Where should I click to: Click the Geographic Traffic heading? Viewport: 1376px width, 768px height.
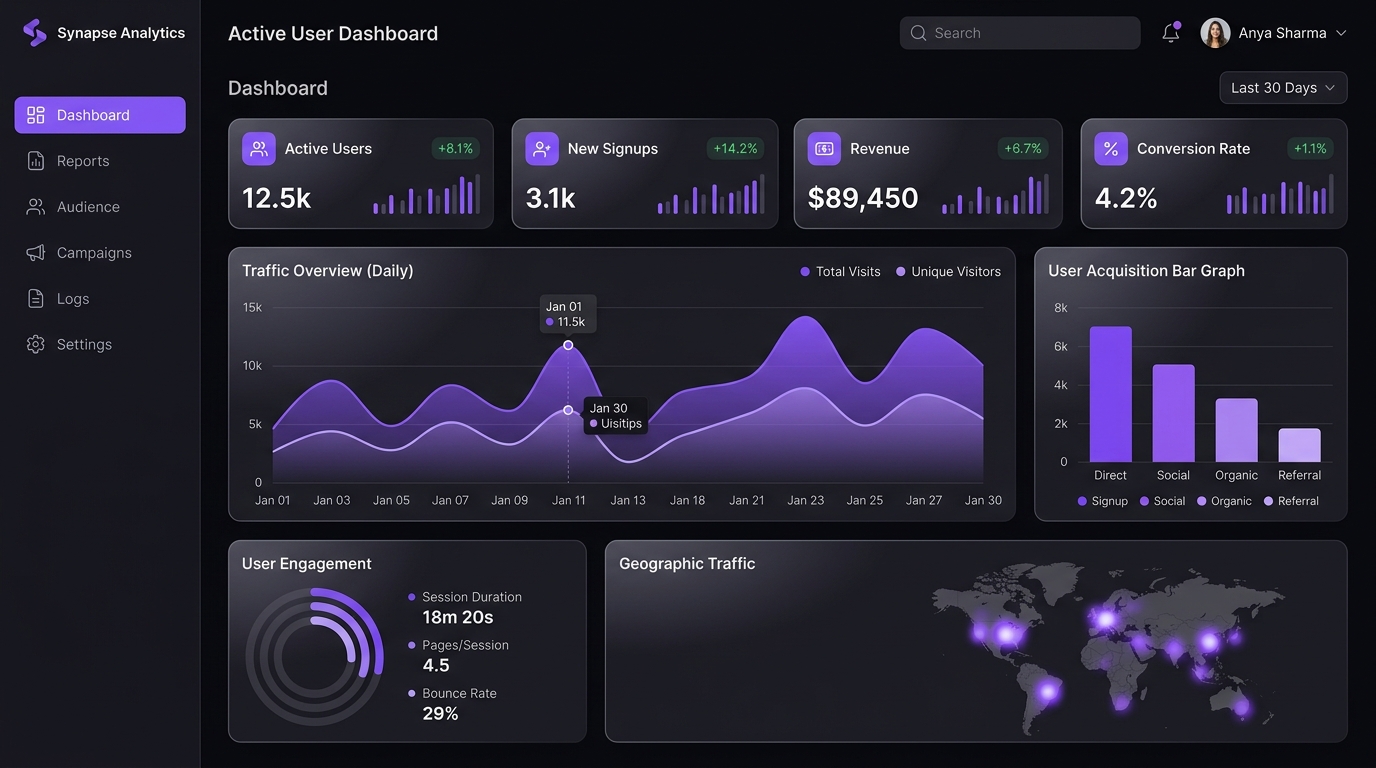coord(687,564)
